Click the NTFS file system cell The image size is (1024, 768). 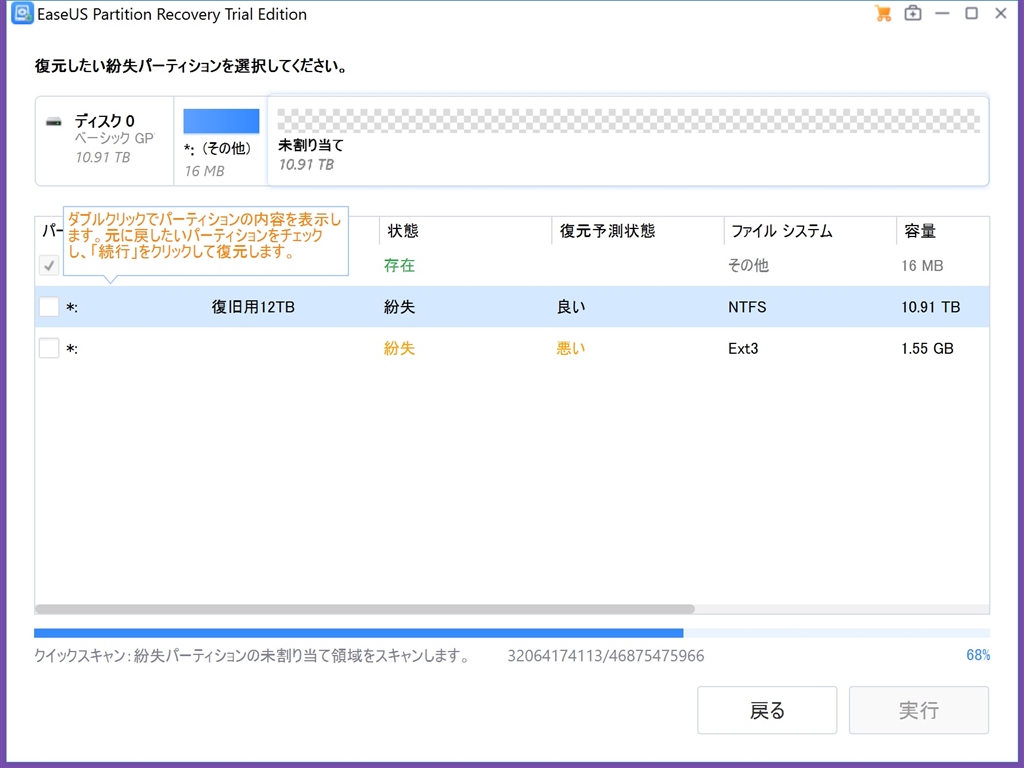[x=747, y=307]
